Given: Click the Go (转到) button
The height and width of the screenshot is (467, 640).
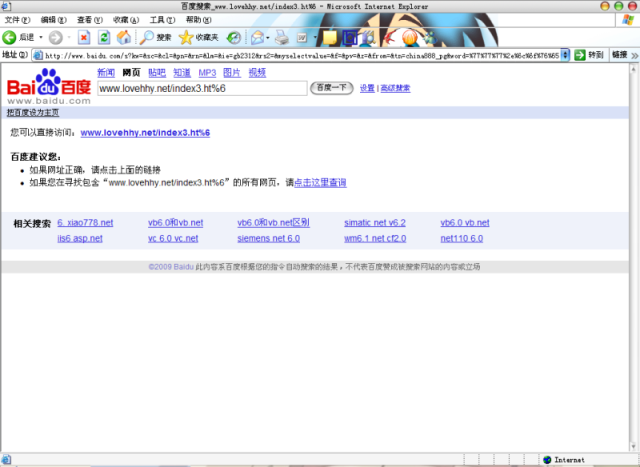Looking at the screenshot, I should (588, 55).
